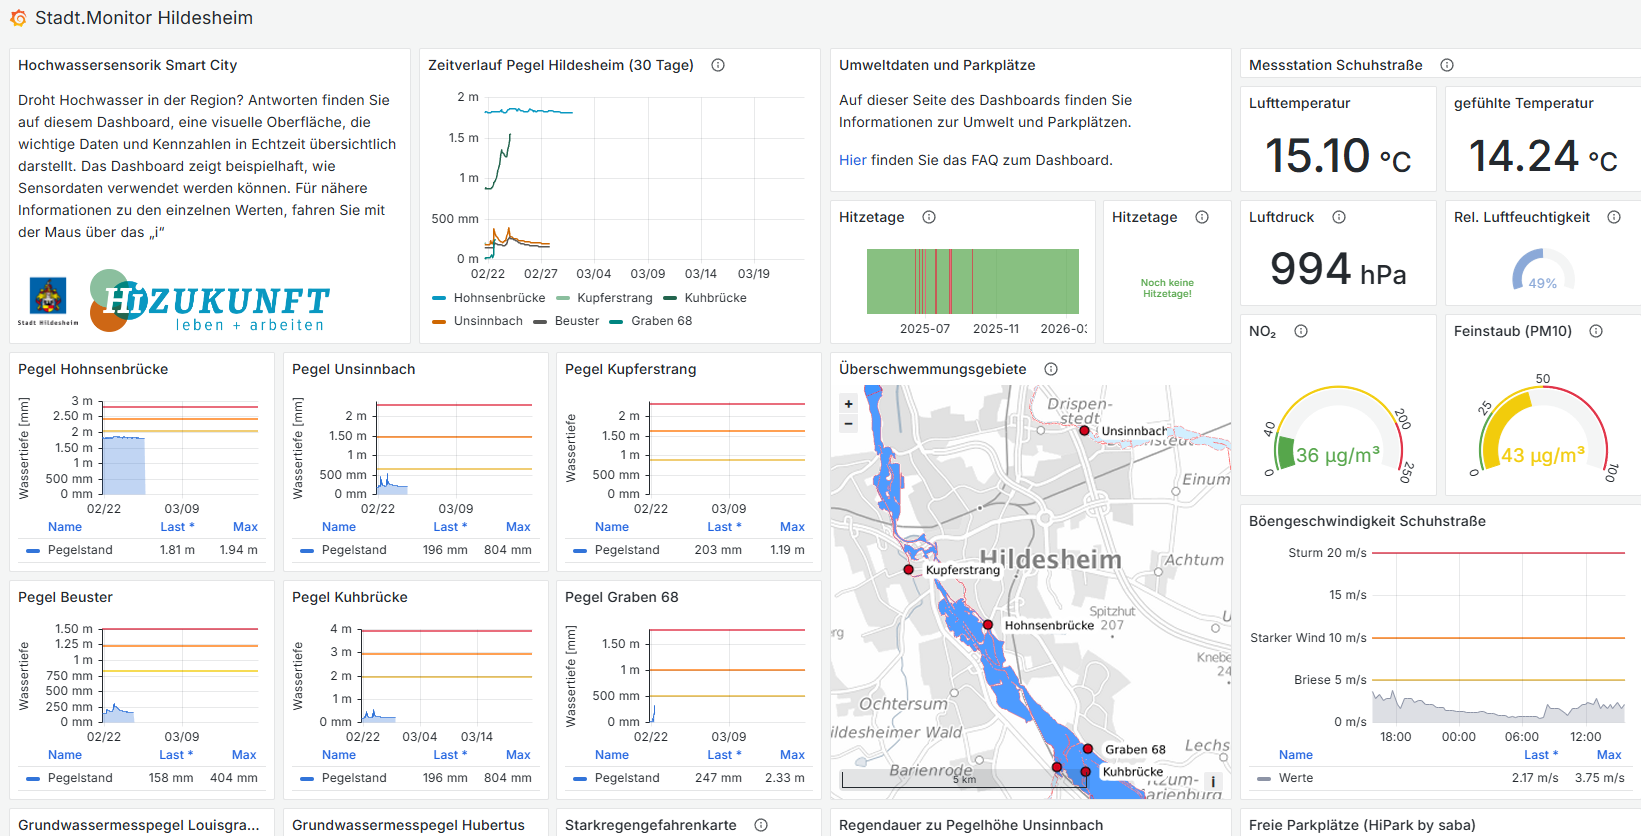Zoom in on the flood map
Image resolution: width=1641 pixels, height=836 pixels.
coord(849,404)
